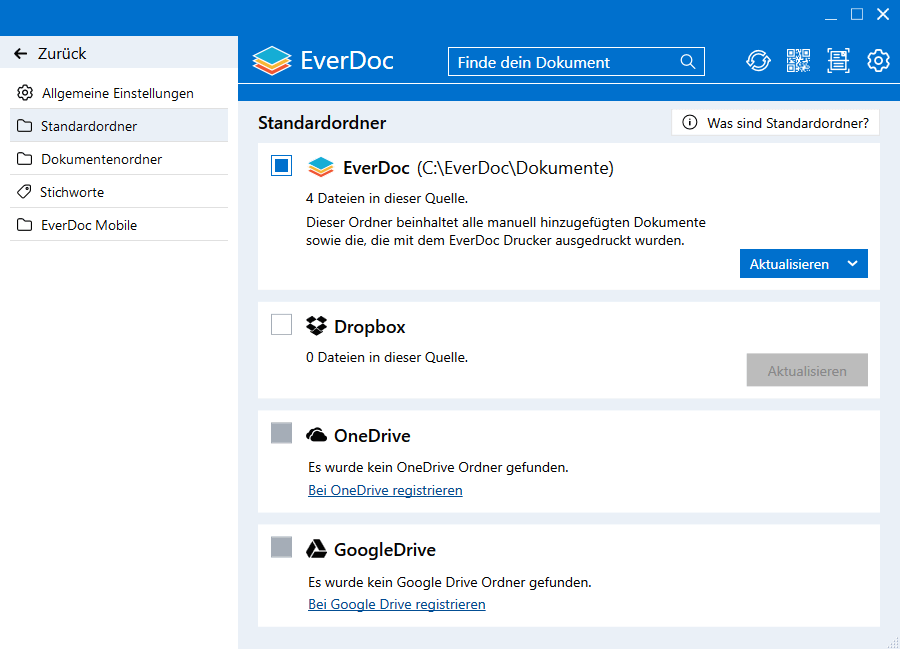Click the GoogleDrive triangle icon
This screenshot has width=900, height=650.
[317, 549]
